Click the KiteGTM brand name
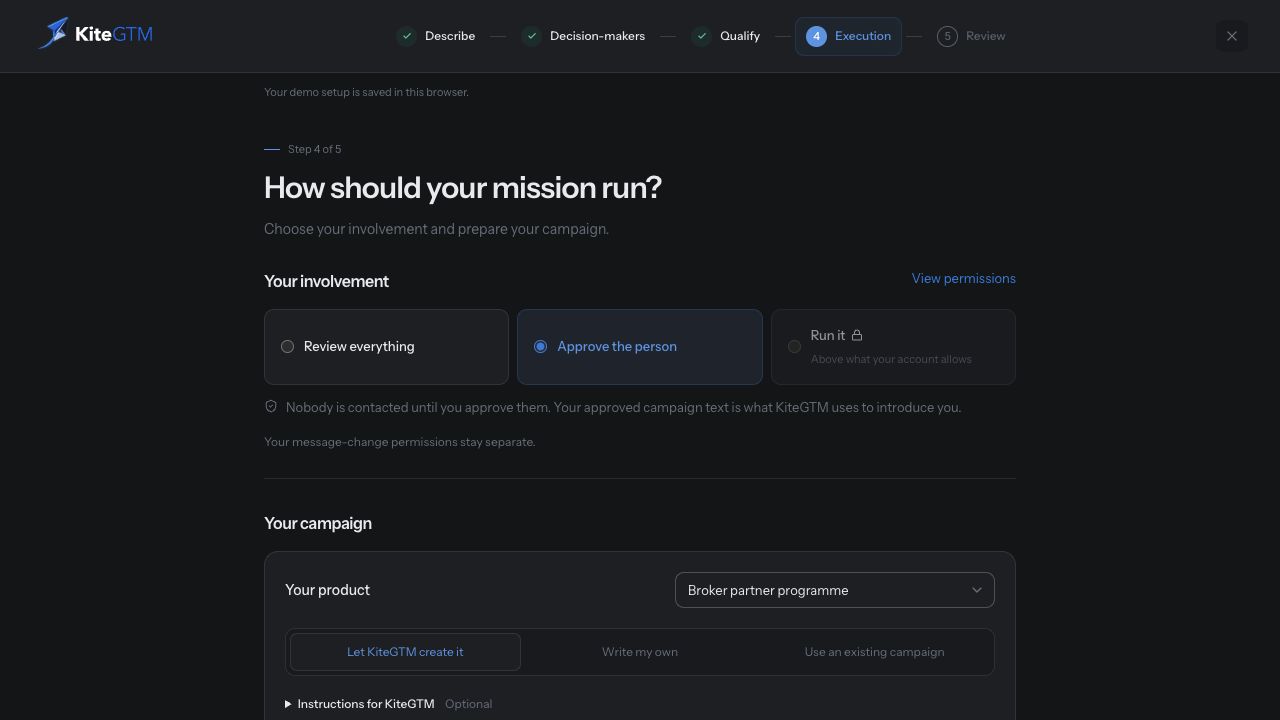Viewport: 1280px width, 720px height. pyautogui.click(x=114, y=34)
